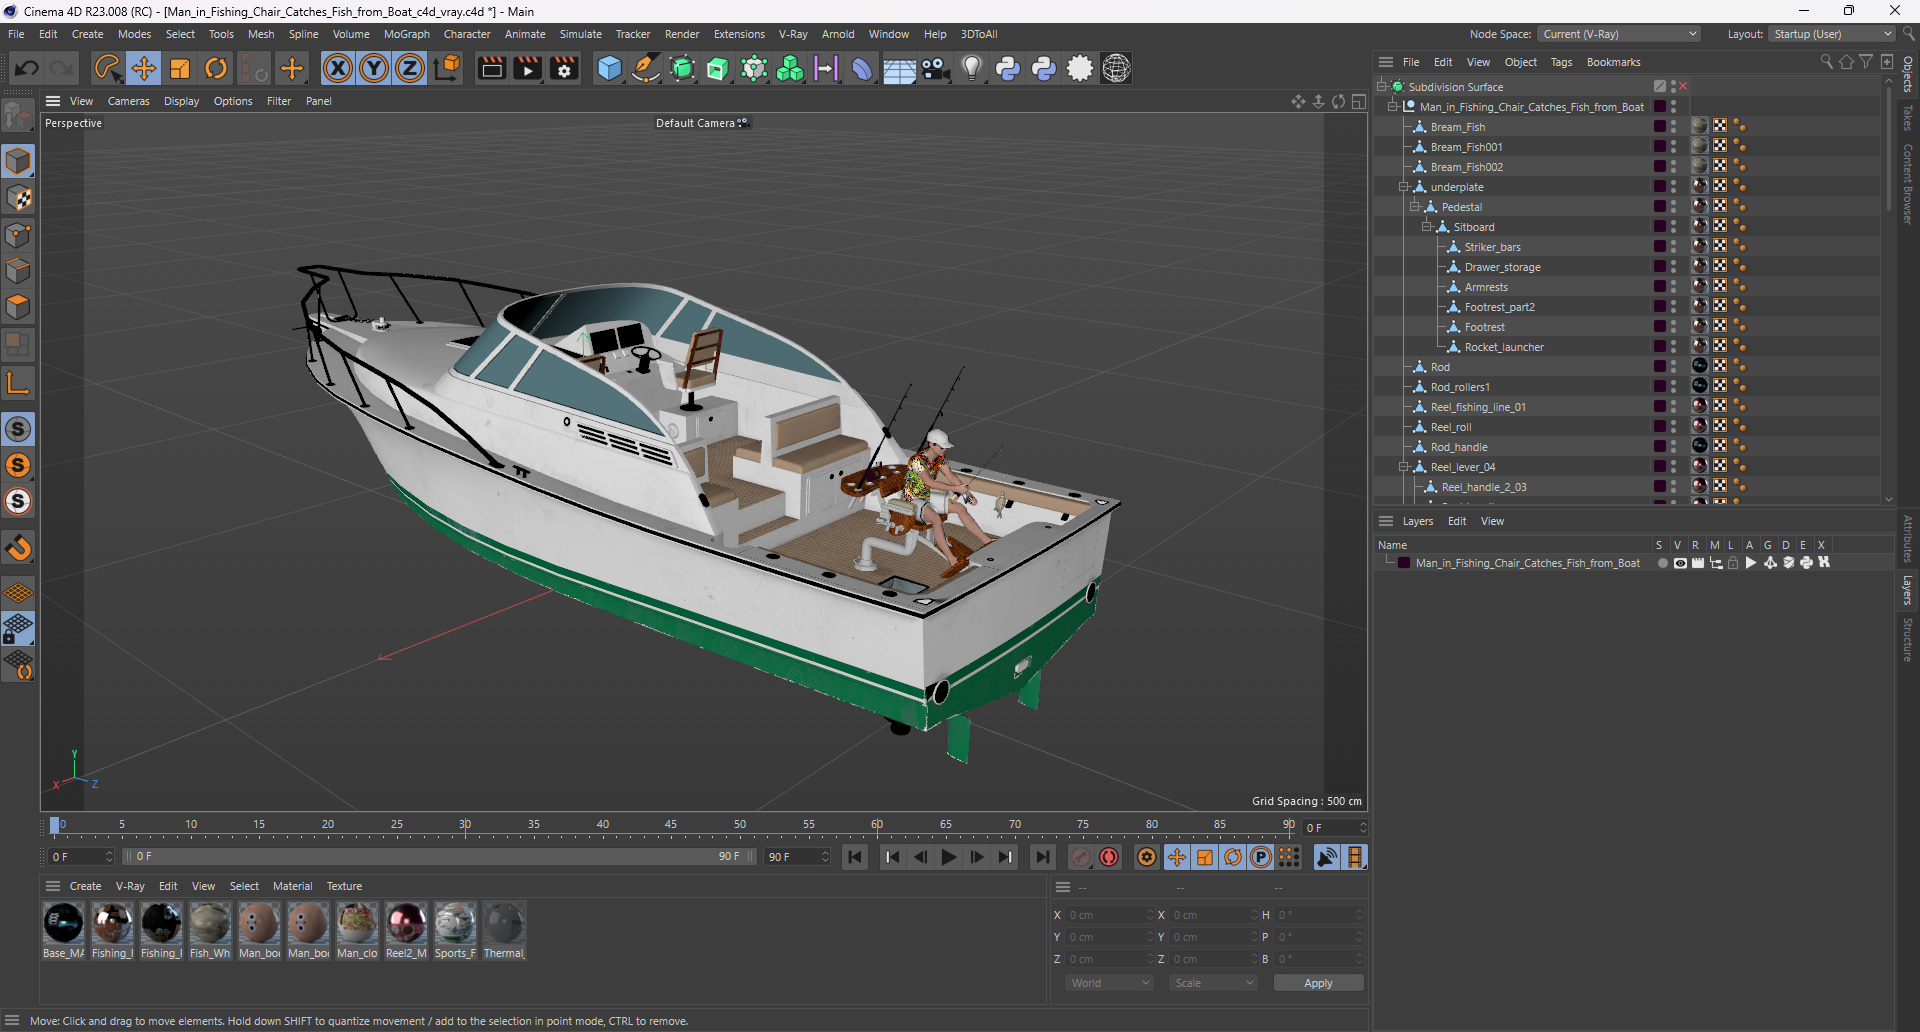Click the Spline Pen tool icon
The height and width of the screenshot is (1032, 1920).
click(646, 68)
